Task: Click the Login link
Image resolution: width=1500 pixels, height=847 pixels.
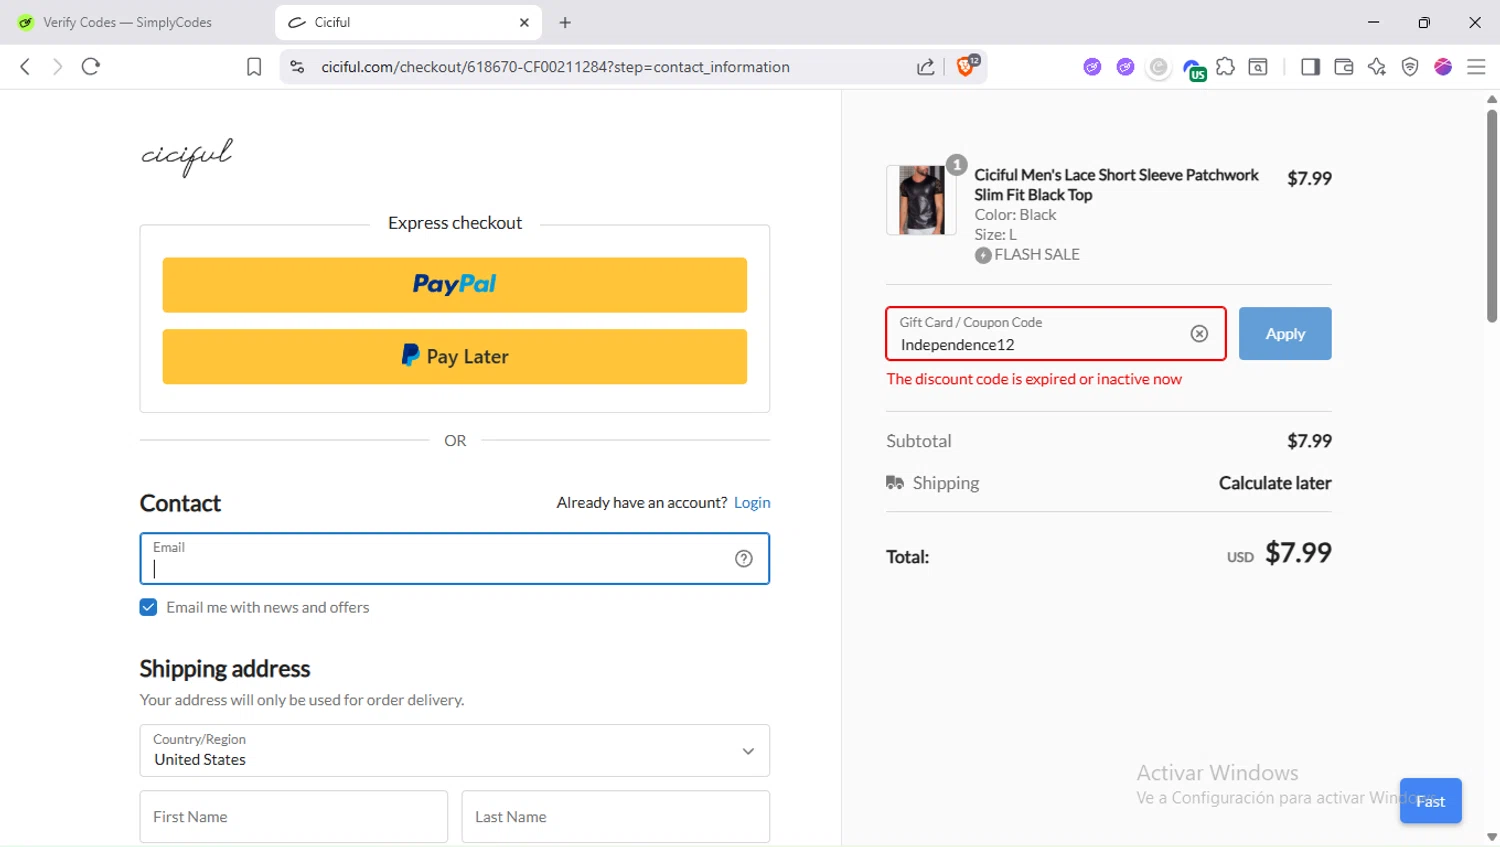Action: (752, 503)
